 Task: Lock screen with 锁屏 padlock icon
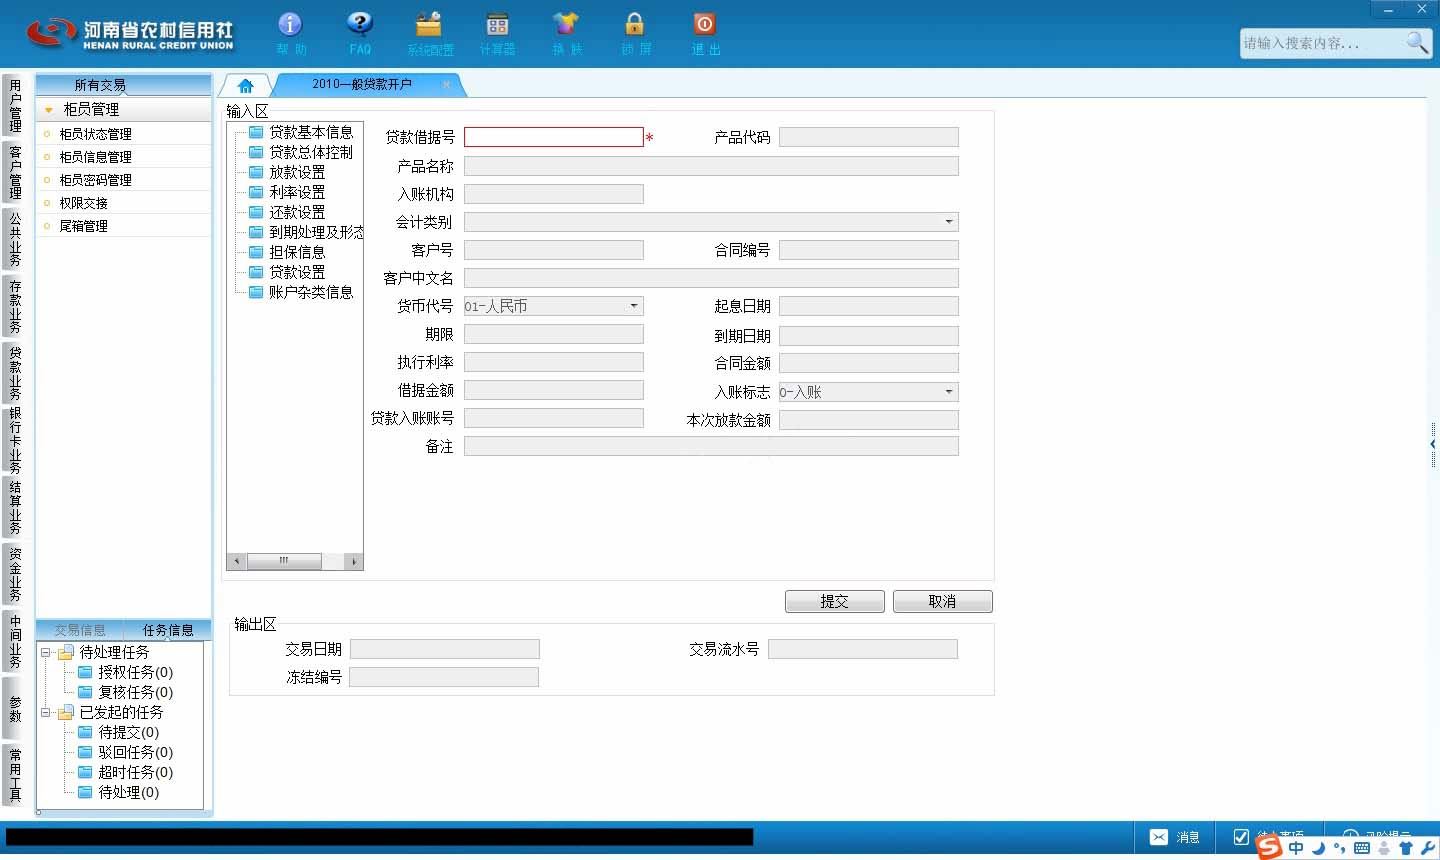(x=634, y=24)
